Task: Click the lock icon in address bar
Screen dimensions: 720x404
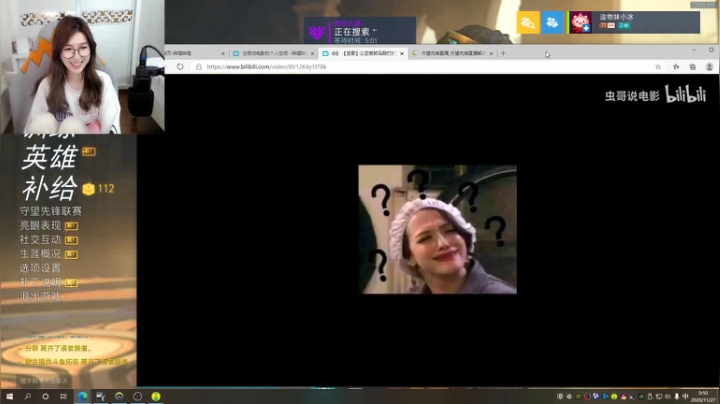Action: pos(199,67)
